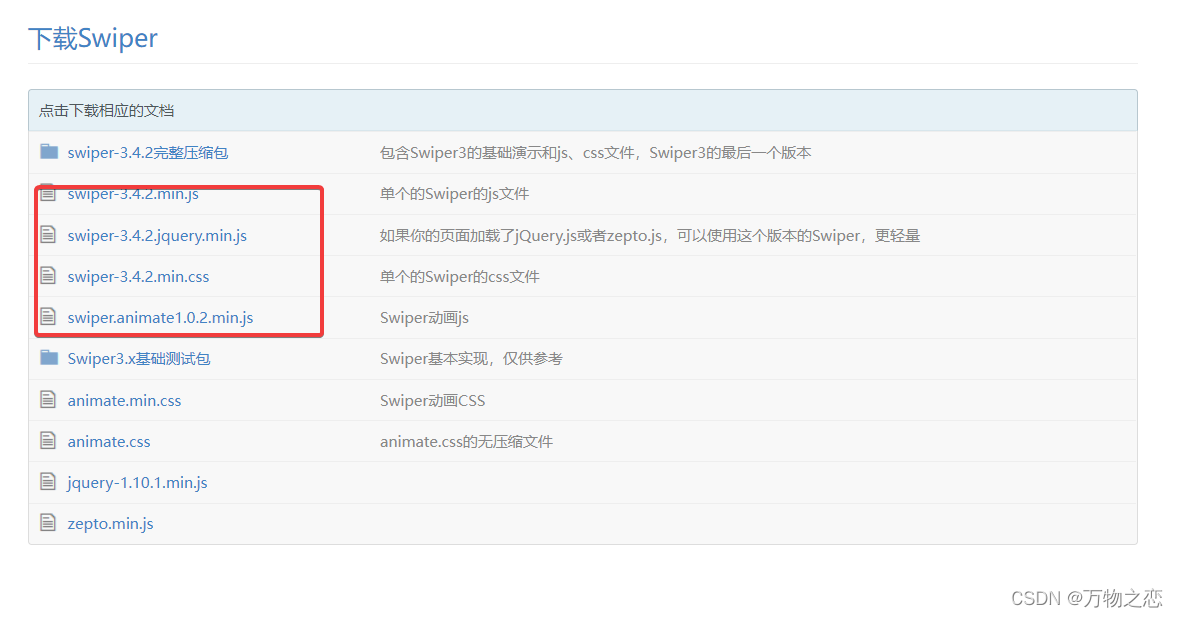The width and height of the screenshot is (1178, 617).
Task: Click file icon beside zepto.min.js
Action: click(x=48, y=522)
